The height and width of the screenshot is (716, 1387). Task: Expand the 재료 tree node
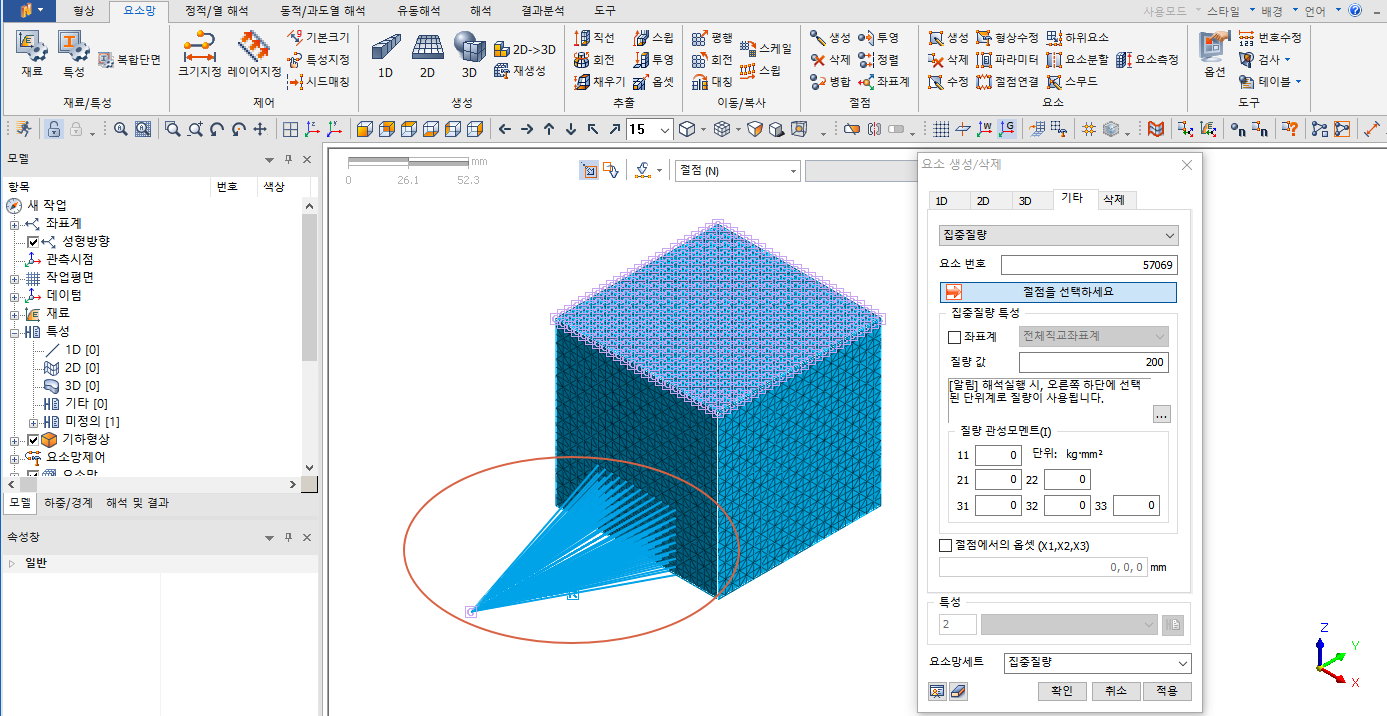click(x=15, y=314)
